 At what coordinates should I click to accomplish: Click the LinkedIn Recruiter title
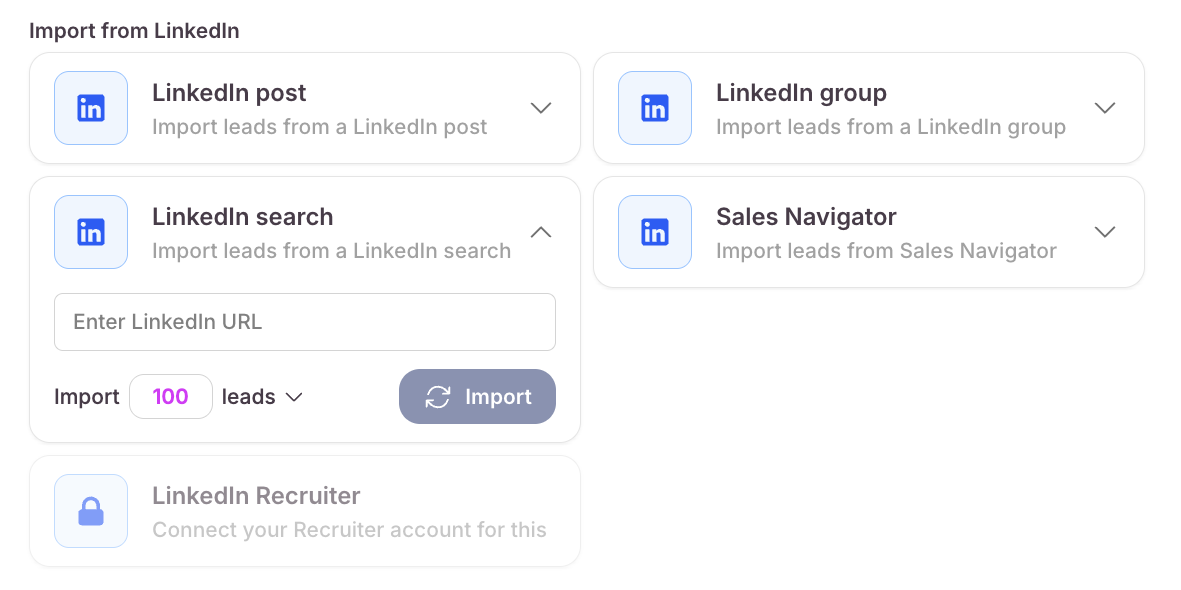click(256, 496)
